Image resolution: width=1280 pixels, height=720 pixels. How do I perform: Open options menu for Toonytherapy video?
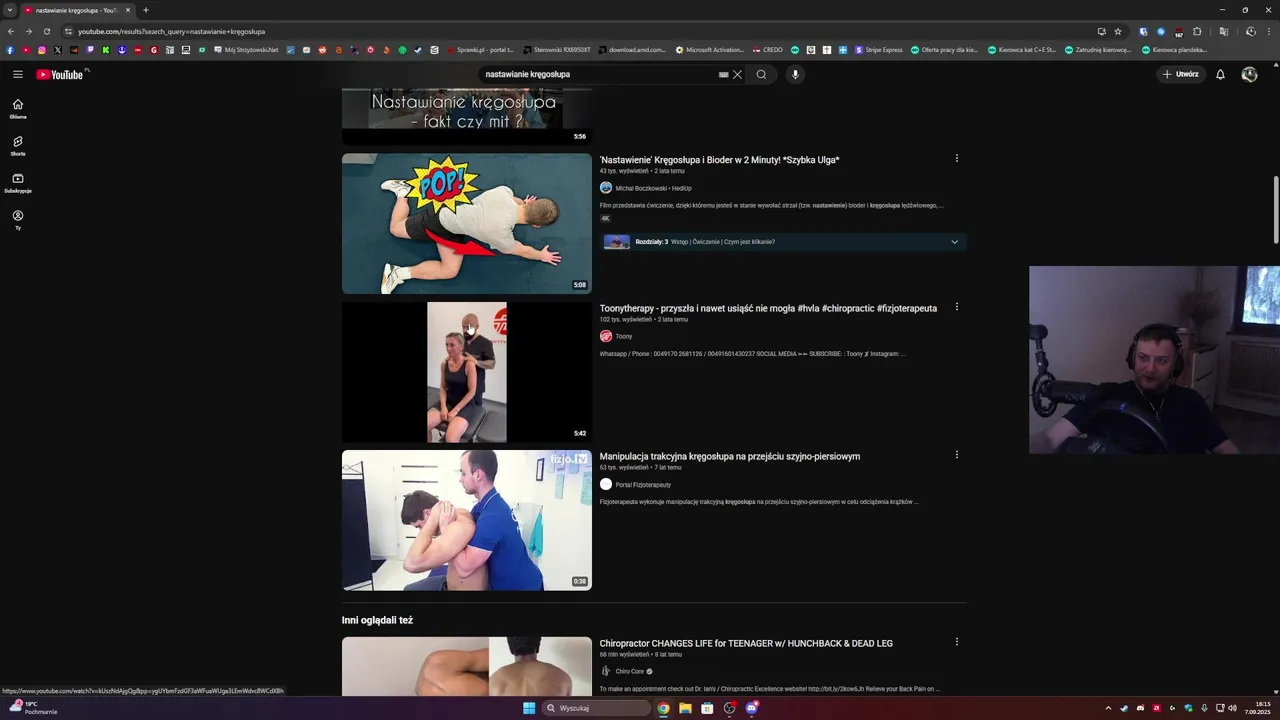click(957, 307)
